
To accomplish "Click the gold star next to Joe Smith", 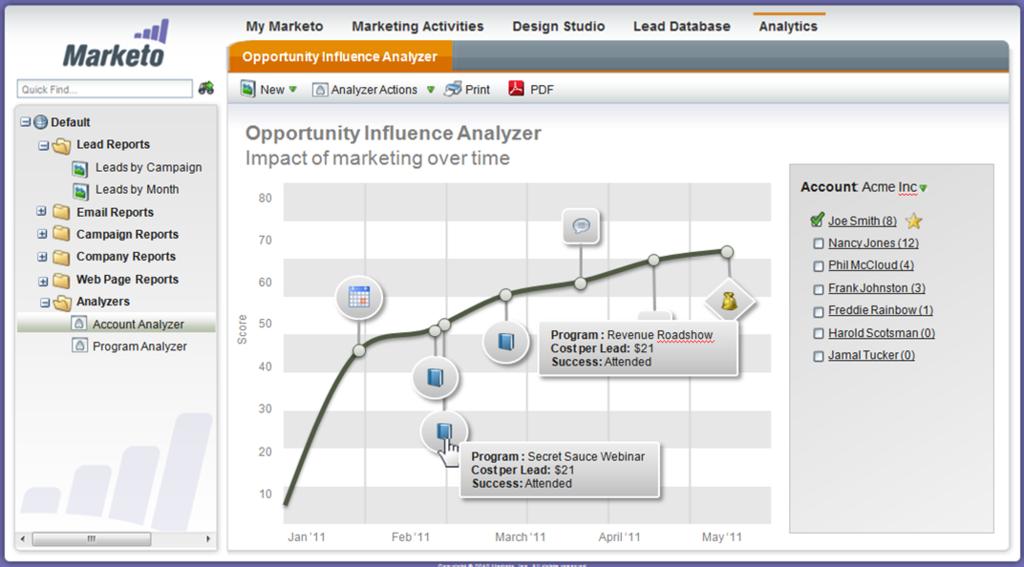I will pyautogui.click(x=914, y=221).
